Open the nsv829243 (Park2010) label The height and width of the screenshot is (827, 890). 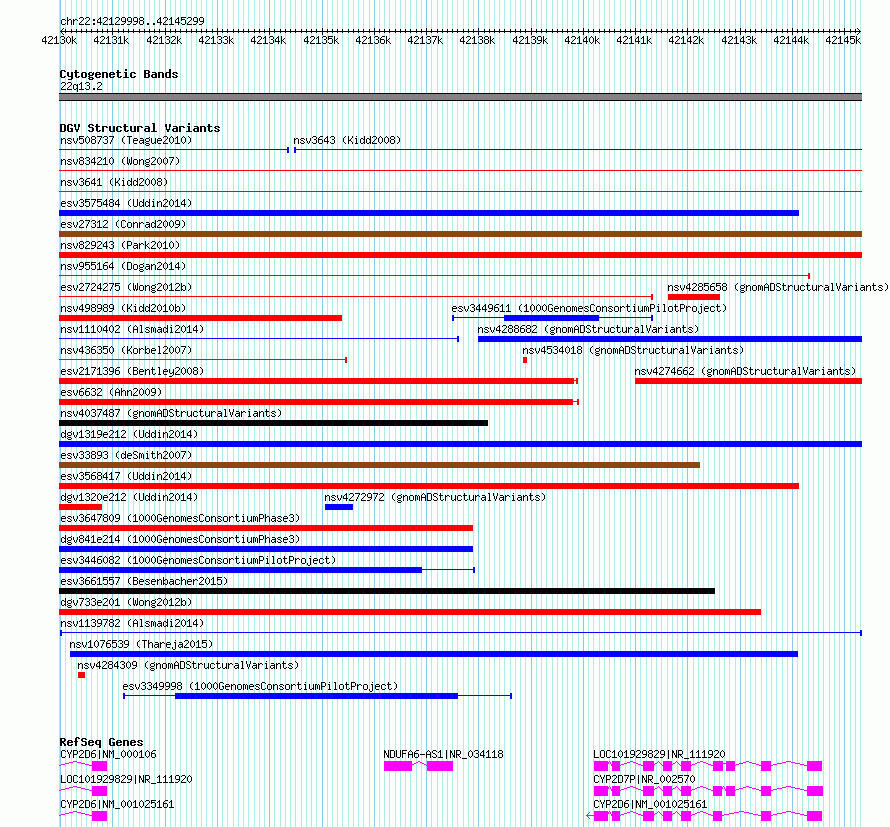coord(120,245)
